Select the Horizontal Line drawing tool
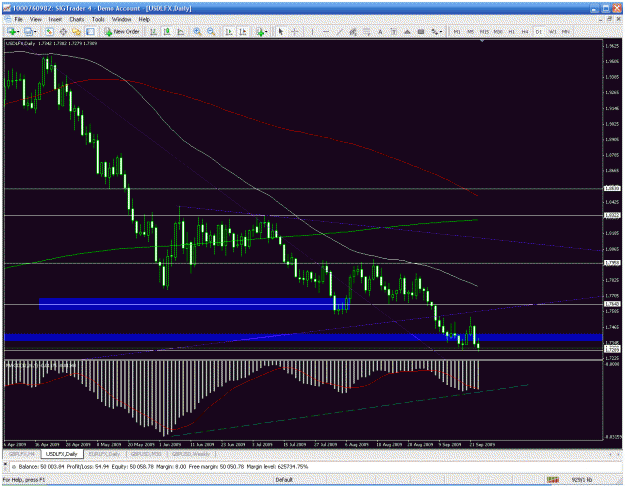625x486 pixels. pos(326,31)
